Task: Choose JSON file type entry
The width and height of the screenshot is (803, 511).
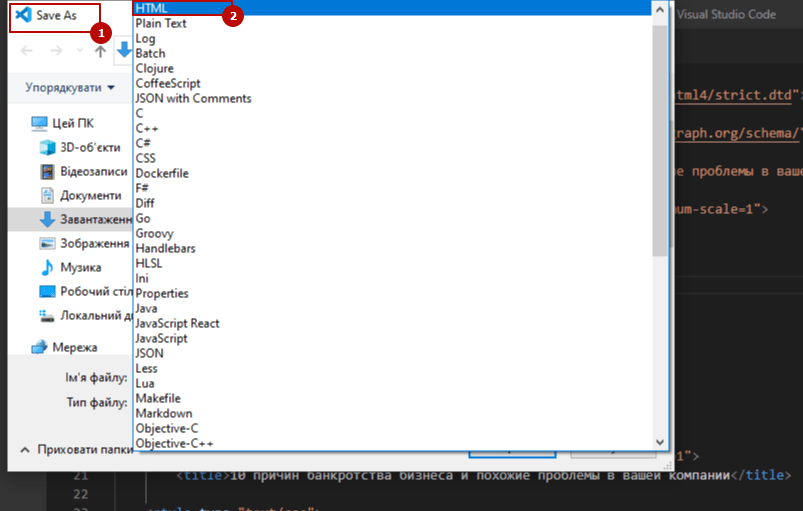Action: click(392, 353)
